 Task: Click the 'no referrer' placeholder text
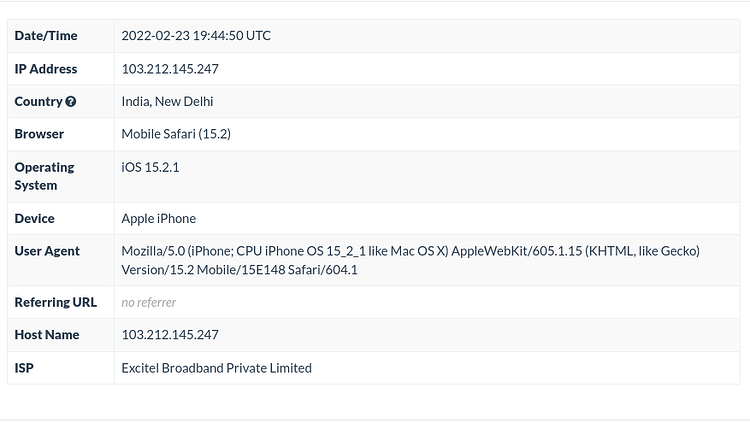[149, 302]
